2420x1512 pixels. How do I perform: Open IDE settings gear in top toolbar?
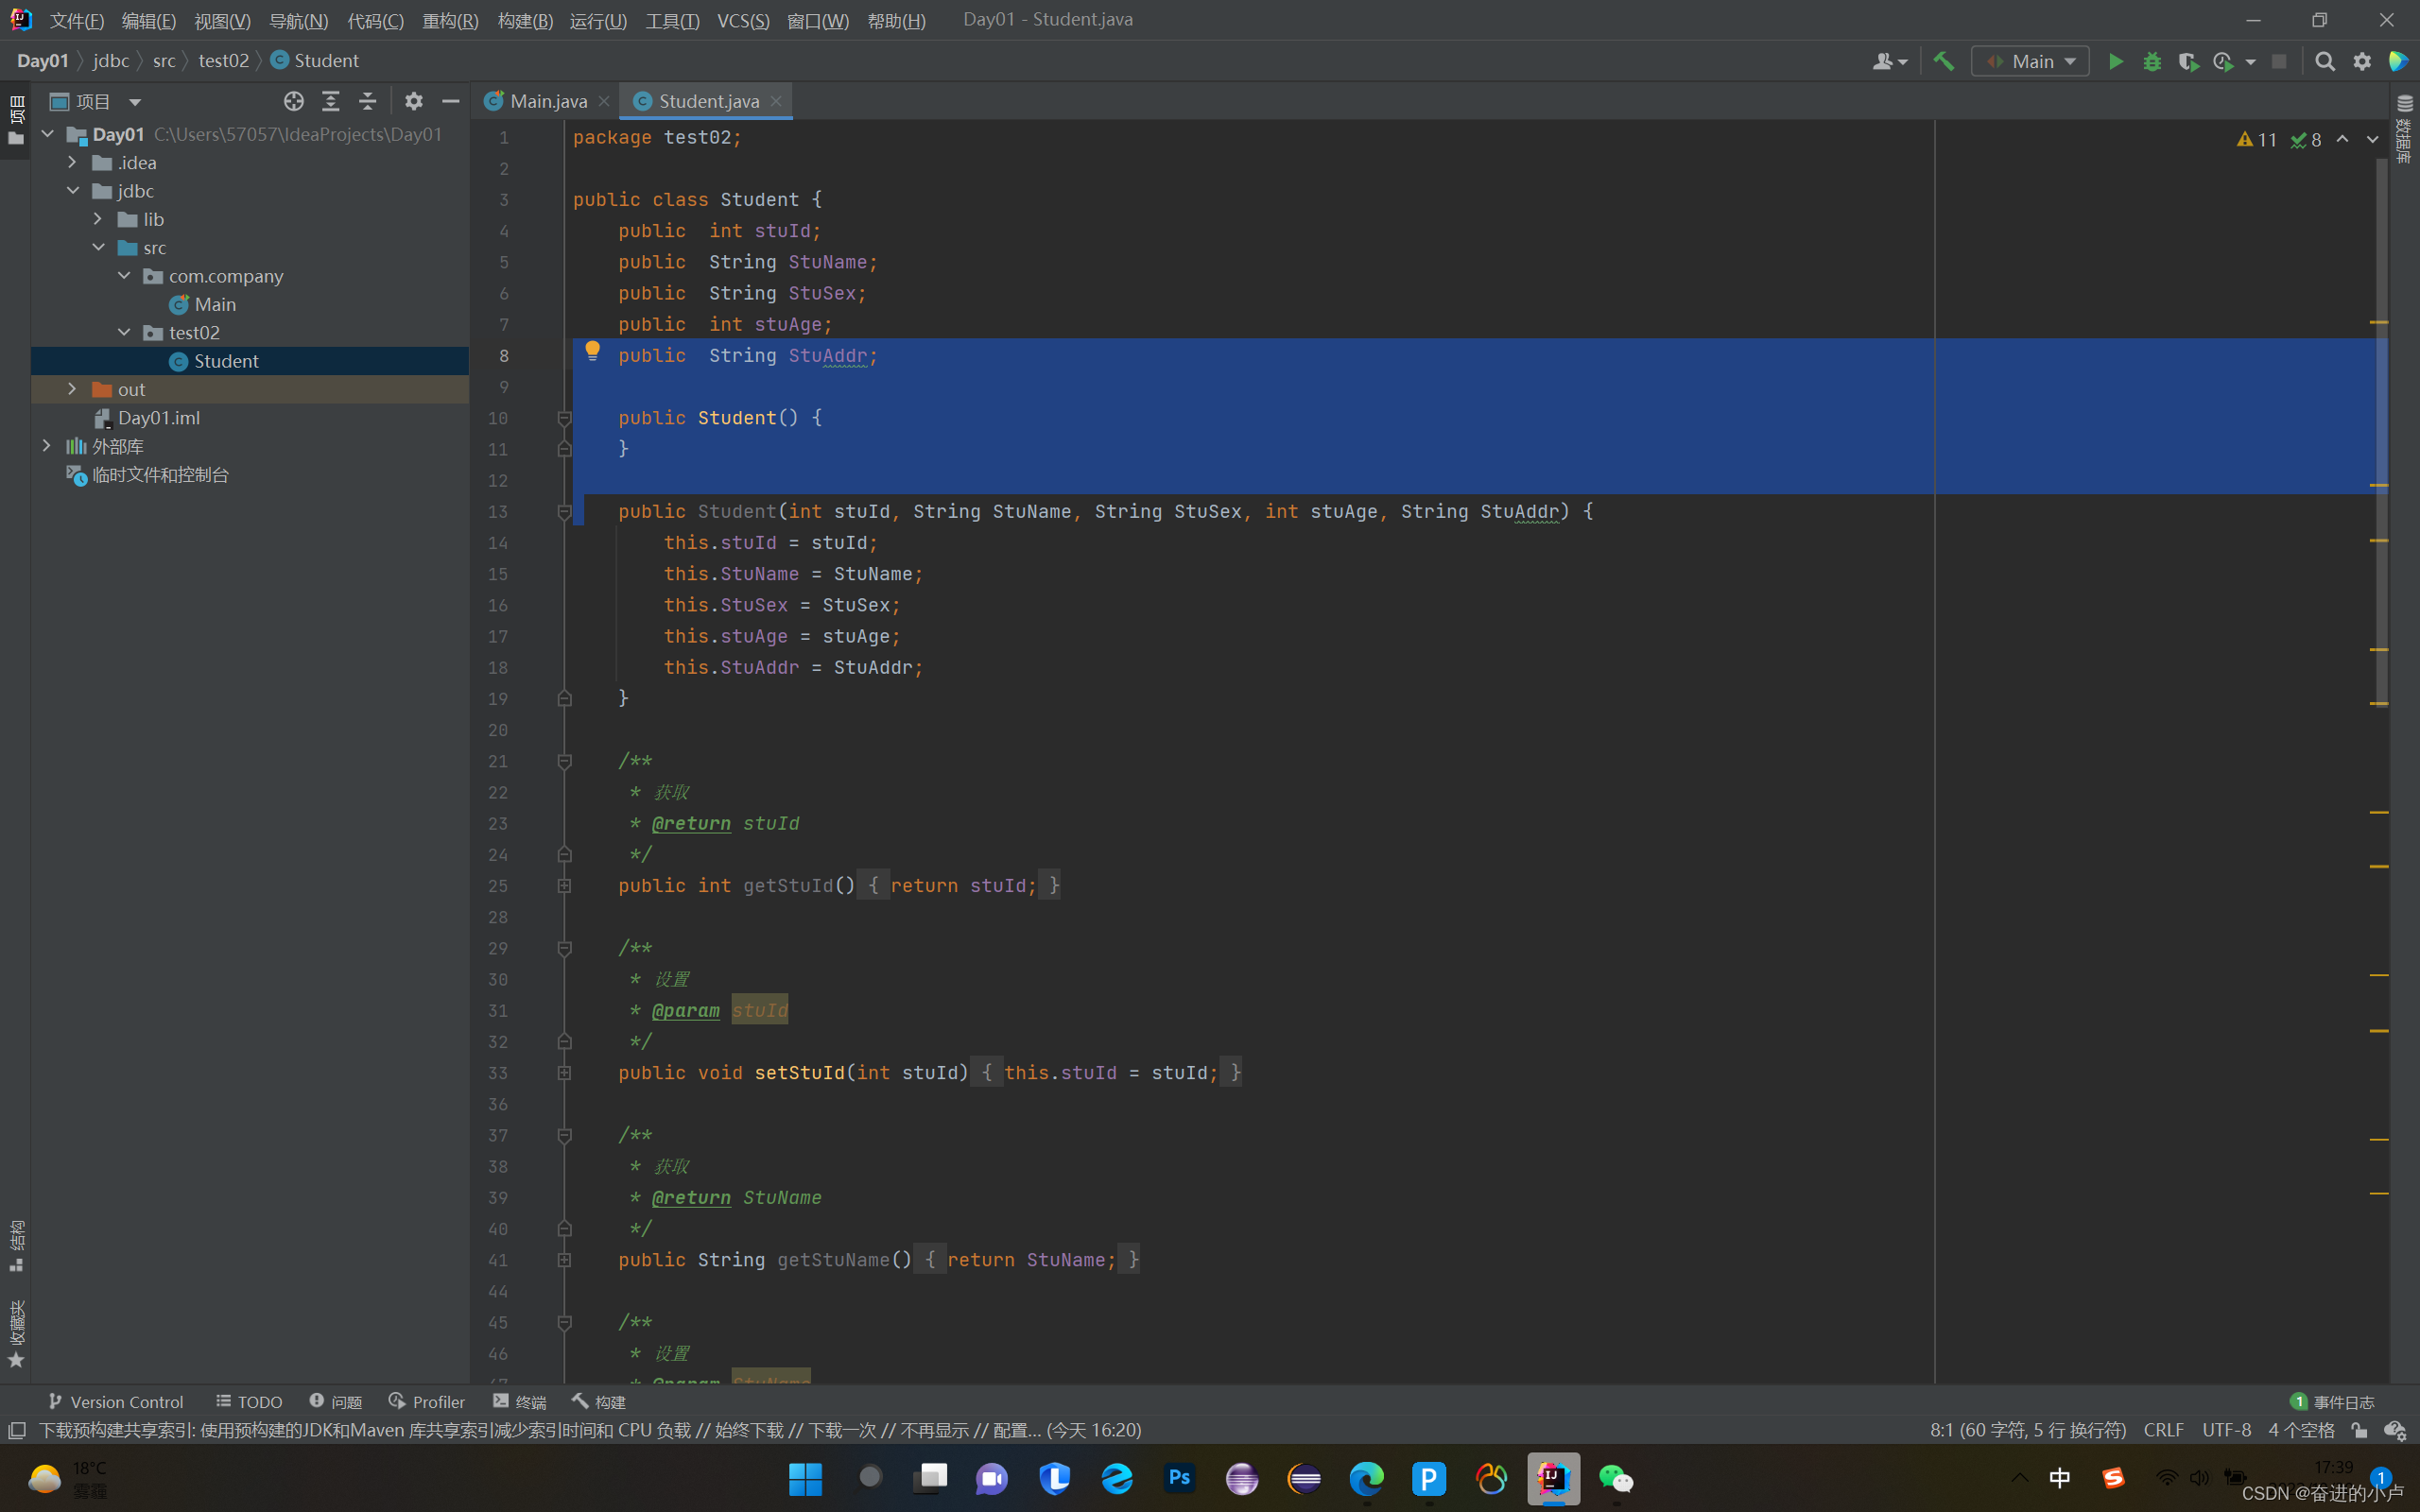pos(2362,61)
